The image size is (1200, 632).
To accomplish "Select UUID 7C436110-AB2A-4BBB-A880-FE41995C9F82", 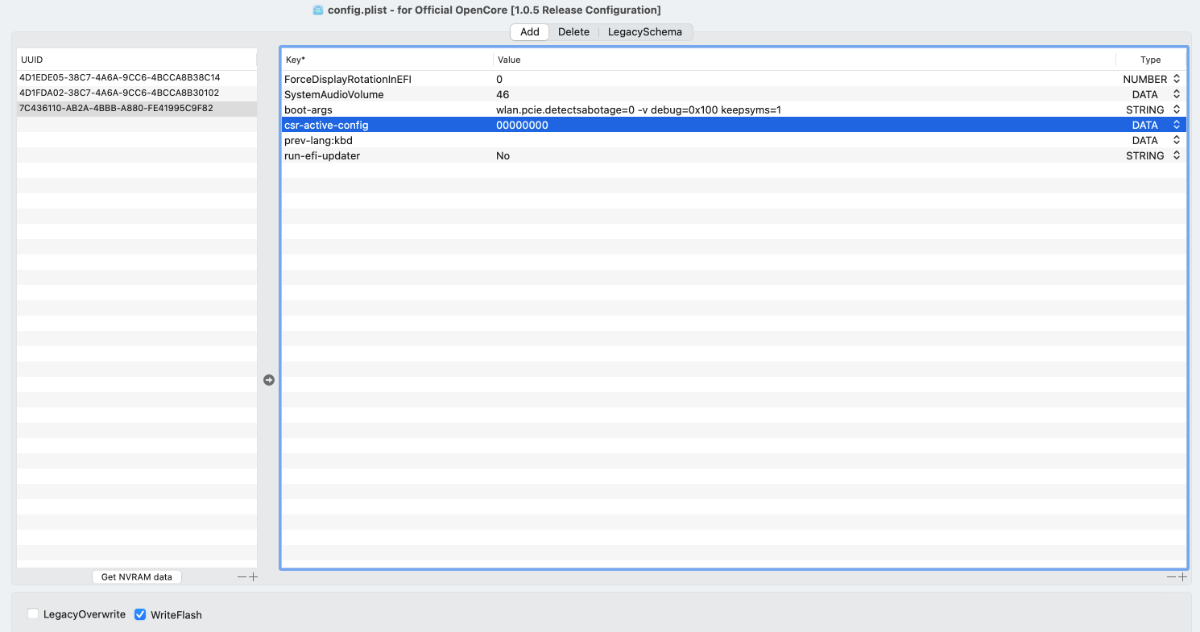I will click(136, 108).
